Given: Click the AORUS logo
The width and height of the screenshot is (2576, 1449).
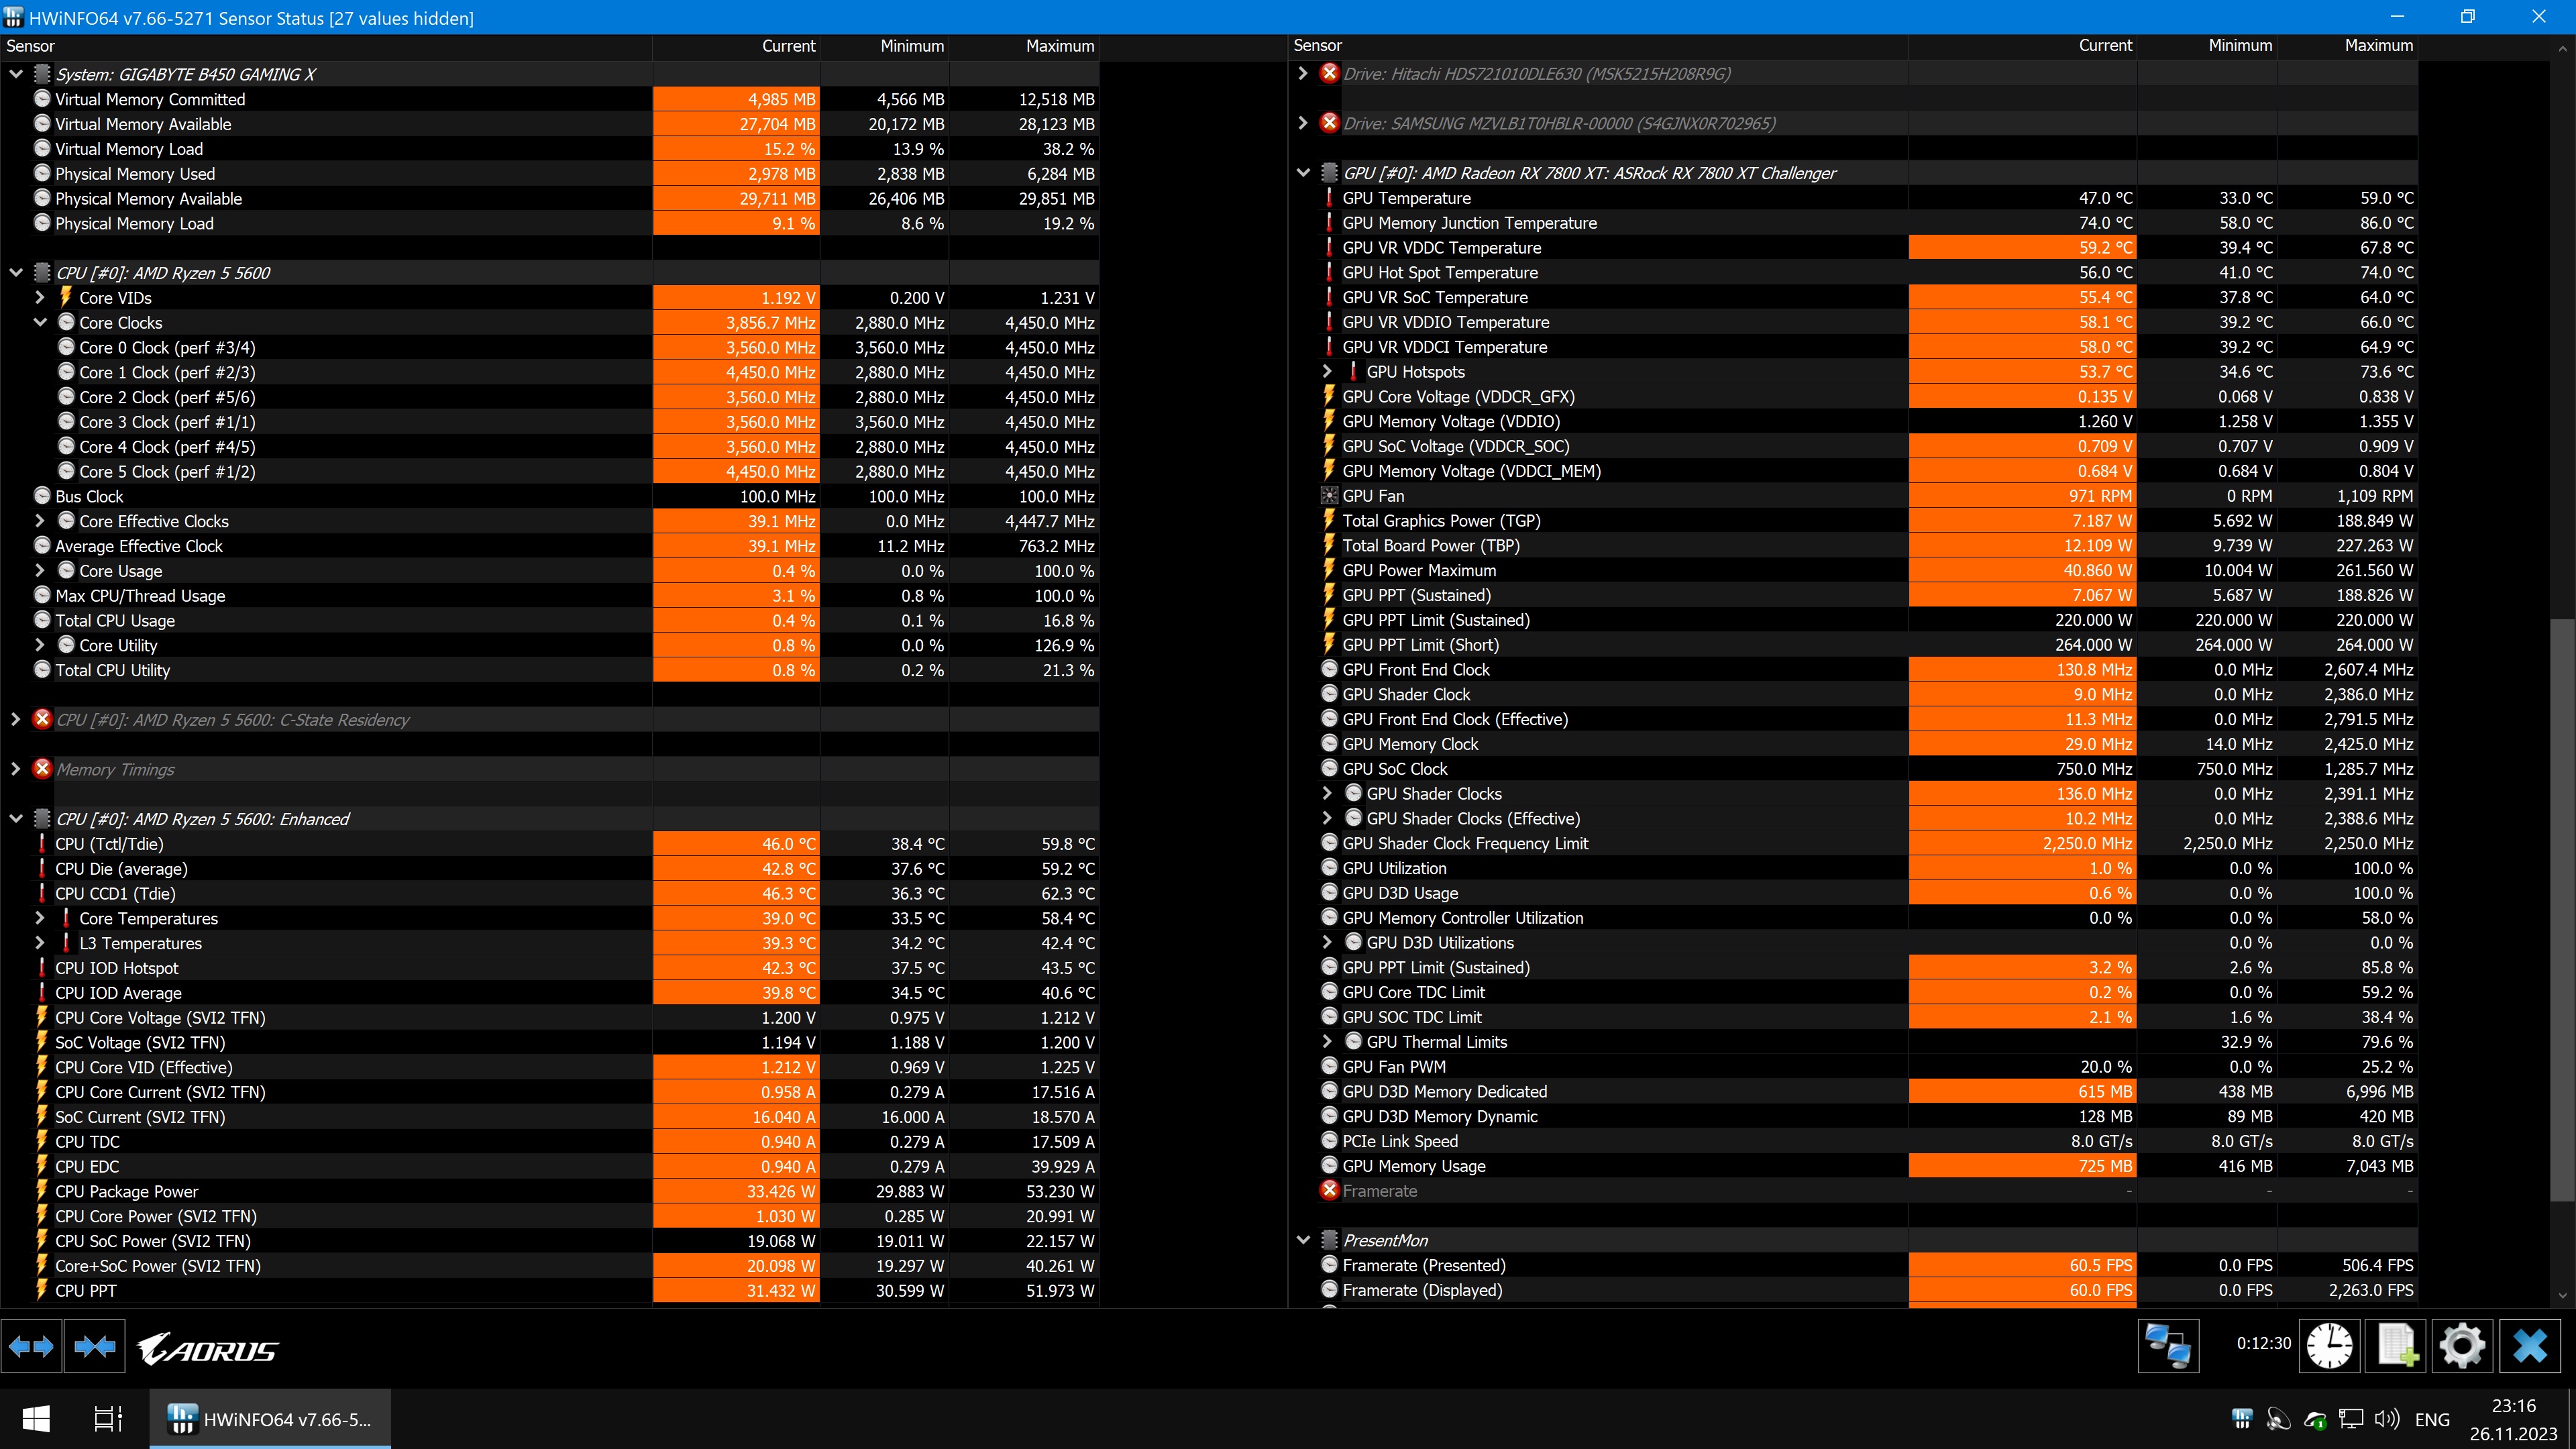Looking at the screenshot, I should coord(208,1350).
